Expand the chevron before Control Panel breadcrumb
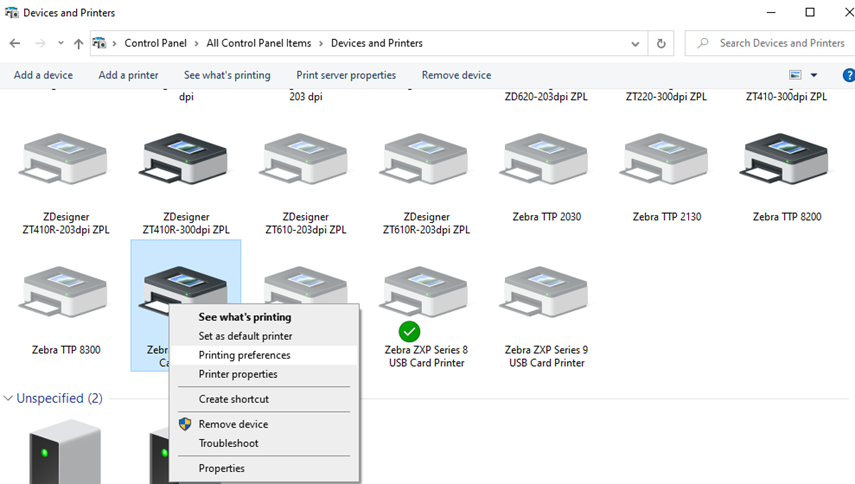Viewport: 855px width, 484px height. [x=114, y=44]
